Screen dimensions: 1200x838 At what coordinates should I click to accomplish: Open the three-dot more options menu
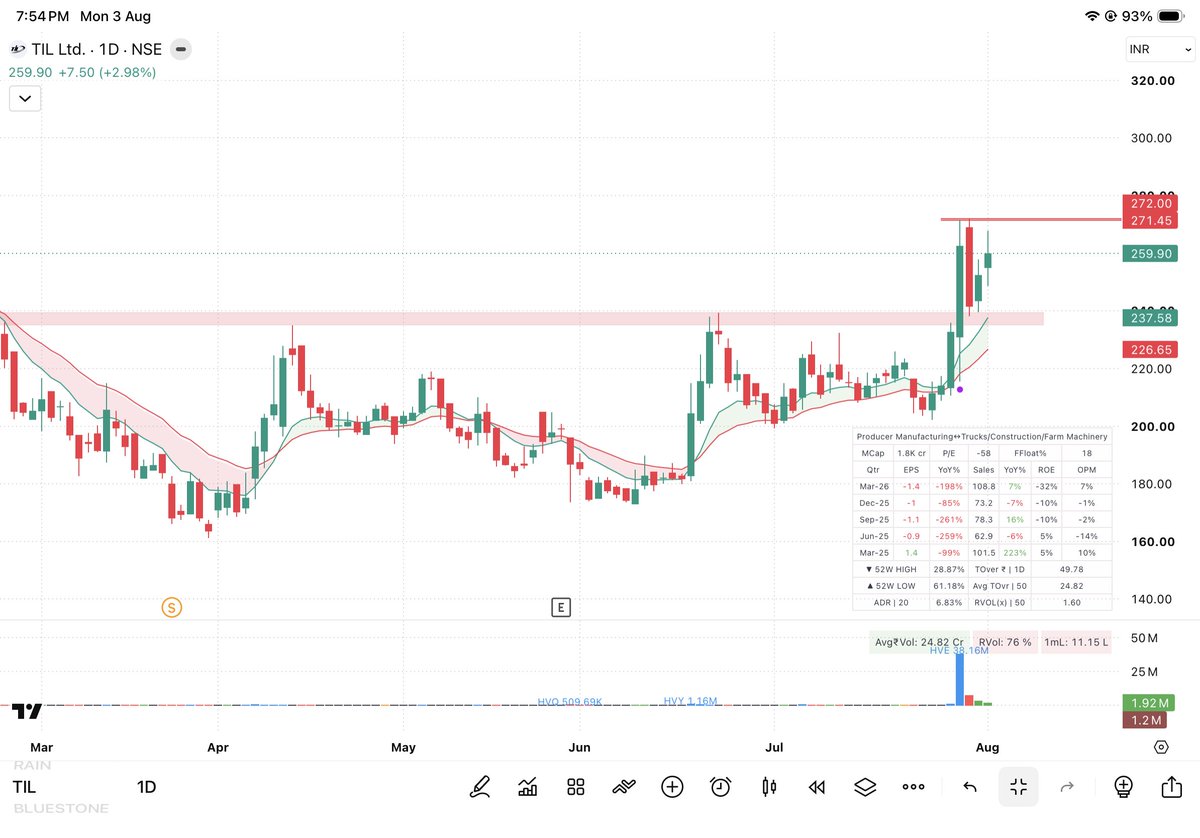[x=913, y=787]
